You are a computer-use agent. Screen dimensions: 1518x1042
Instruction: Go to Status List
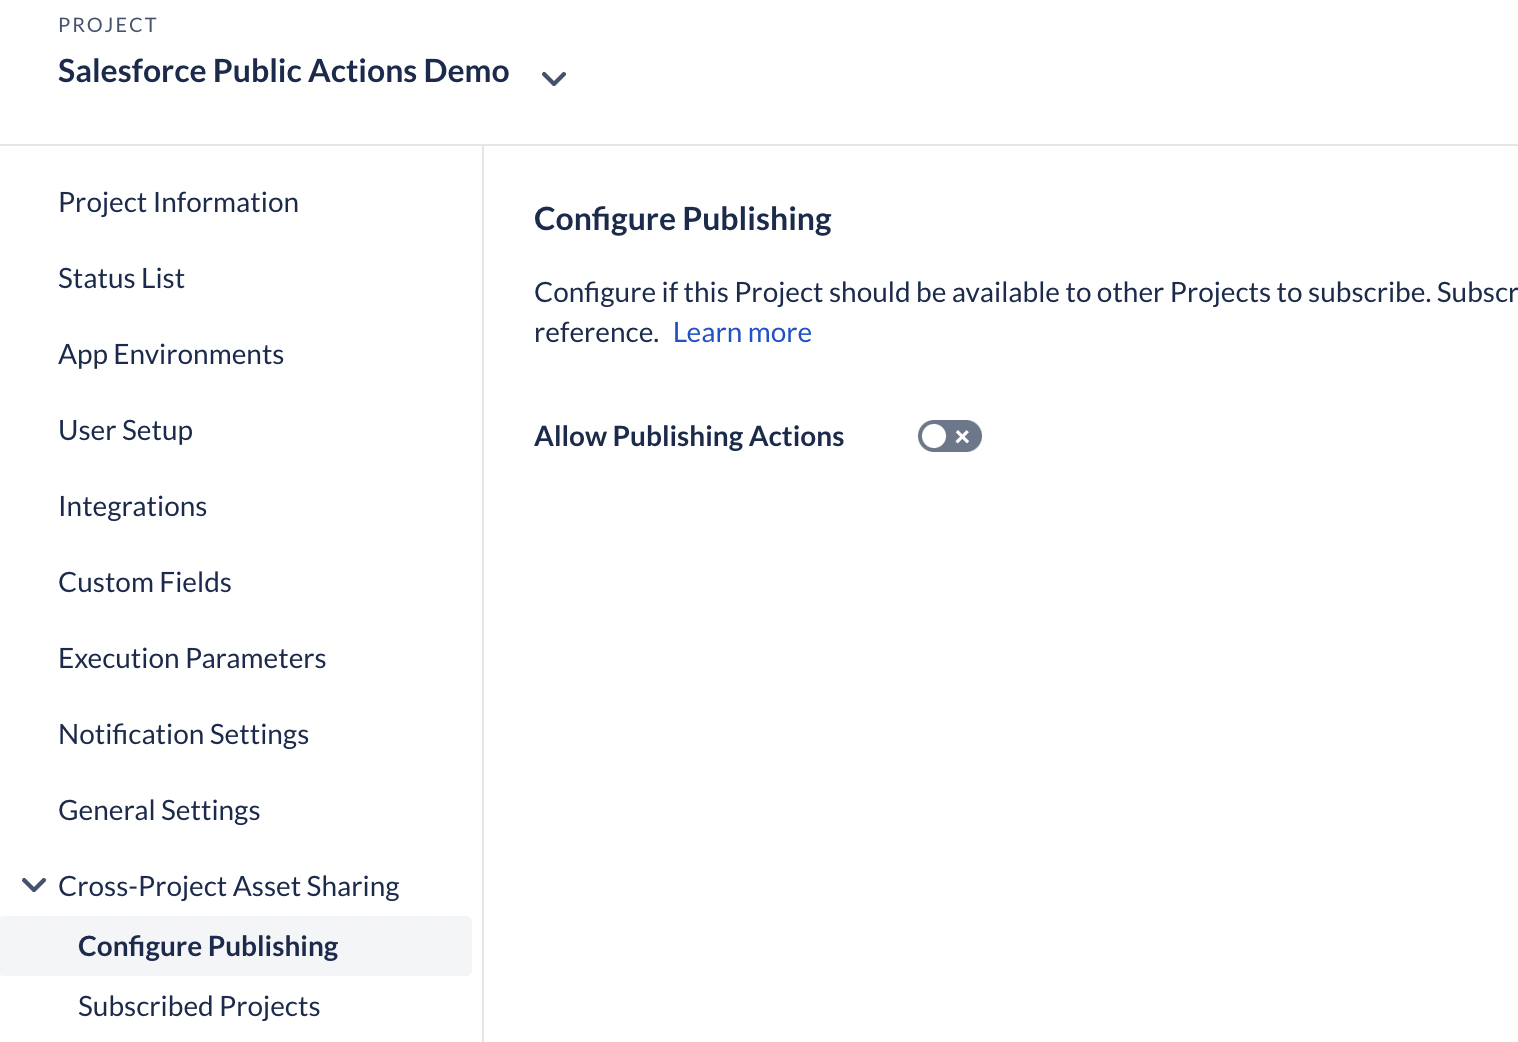[121, 278]
